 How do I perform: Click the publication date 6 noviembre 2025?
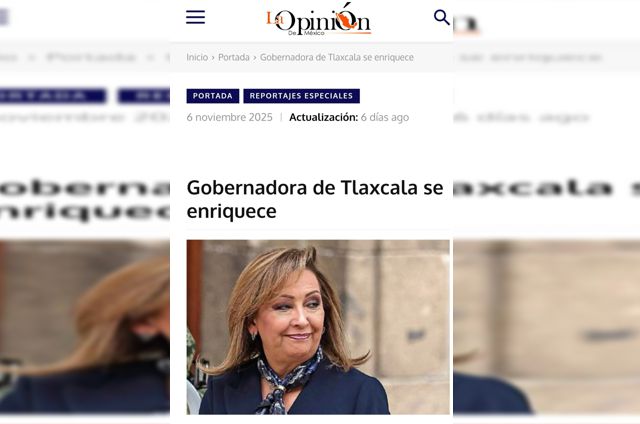coord(229,117)
